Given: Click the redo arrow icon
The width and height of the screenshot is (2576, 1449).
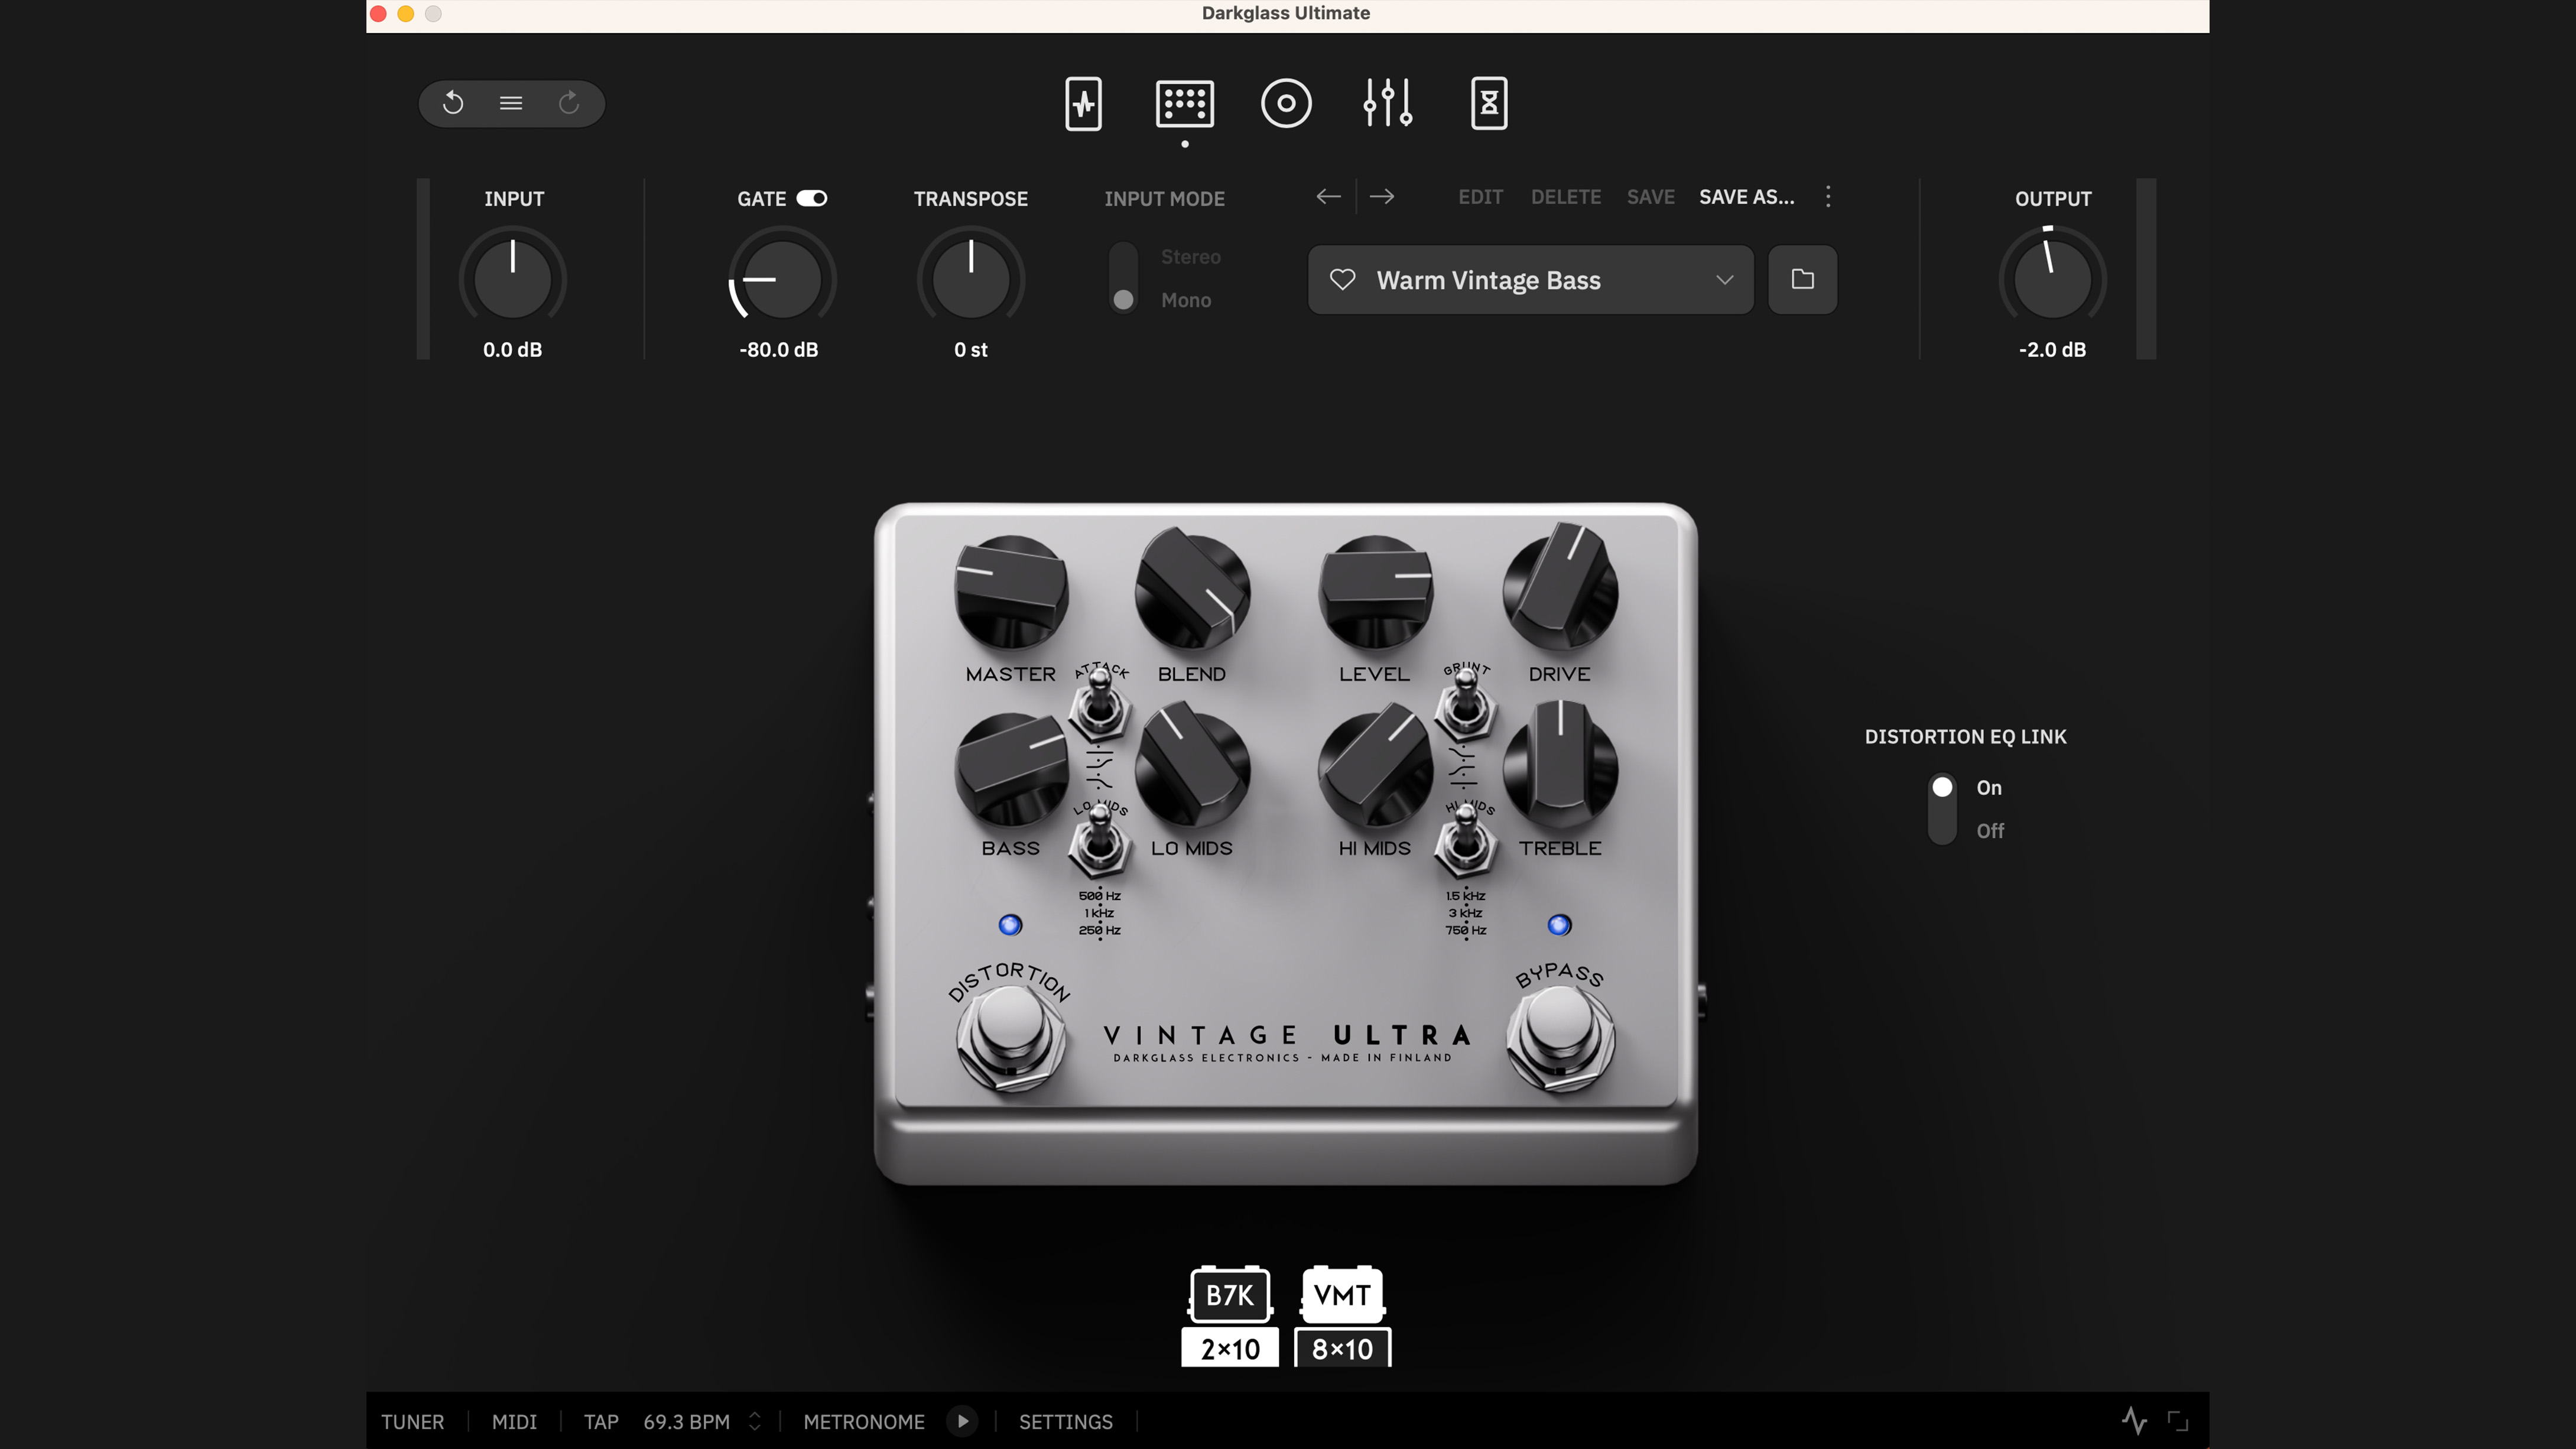Looking at the screenshot, I should coord(569,103).
